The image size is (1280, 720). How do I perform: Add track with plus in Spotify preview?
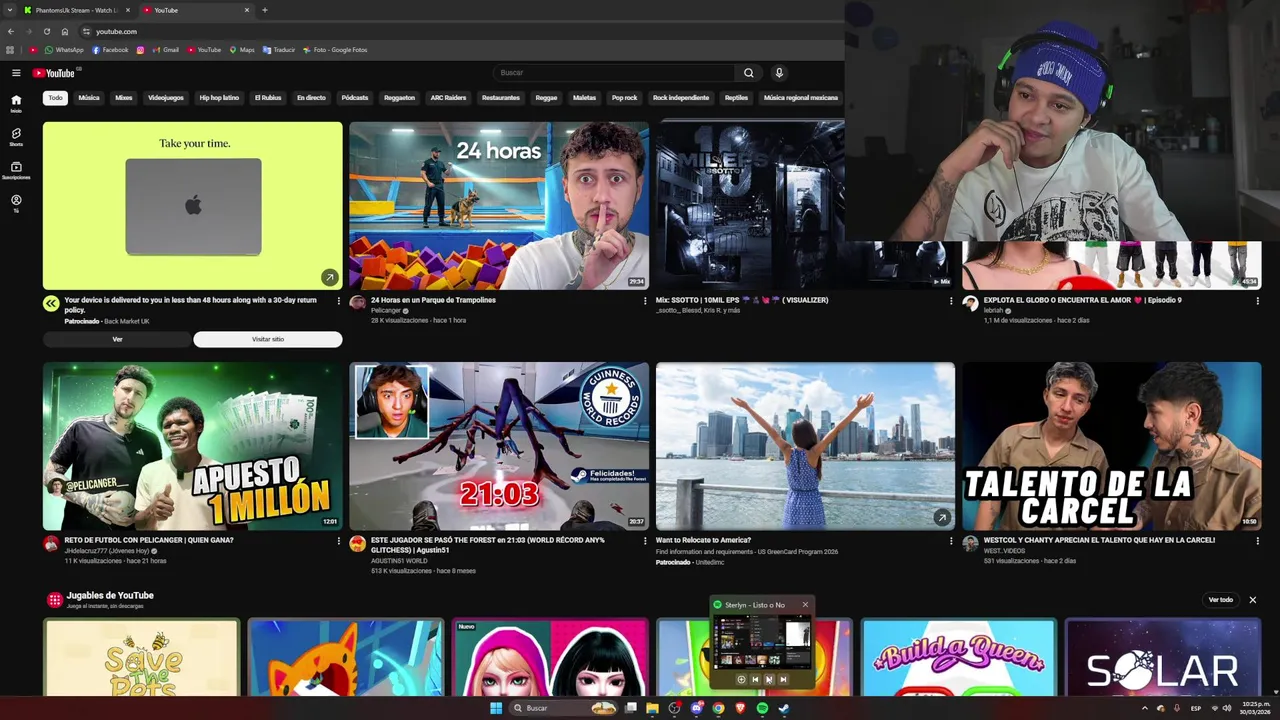(x=741, y=680)
